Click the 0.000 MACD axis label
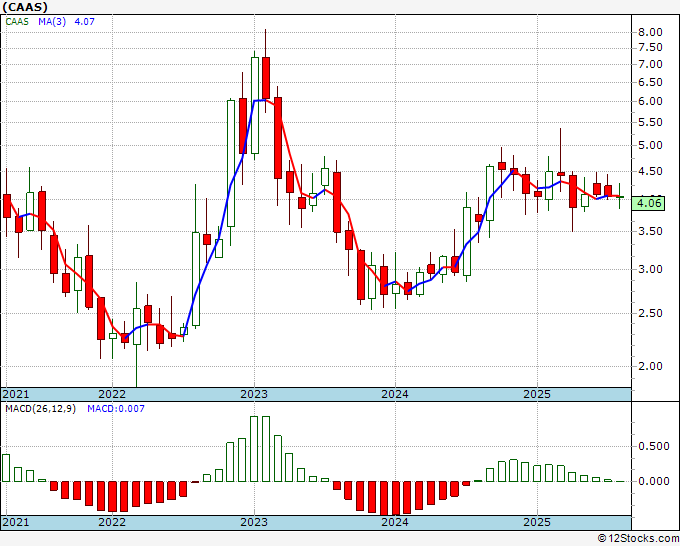Screen dimensions: 680x546 pos(654,481)
